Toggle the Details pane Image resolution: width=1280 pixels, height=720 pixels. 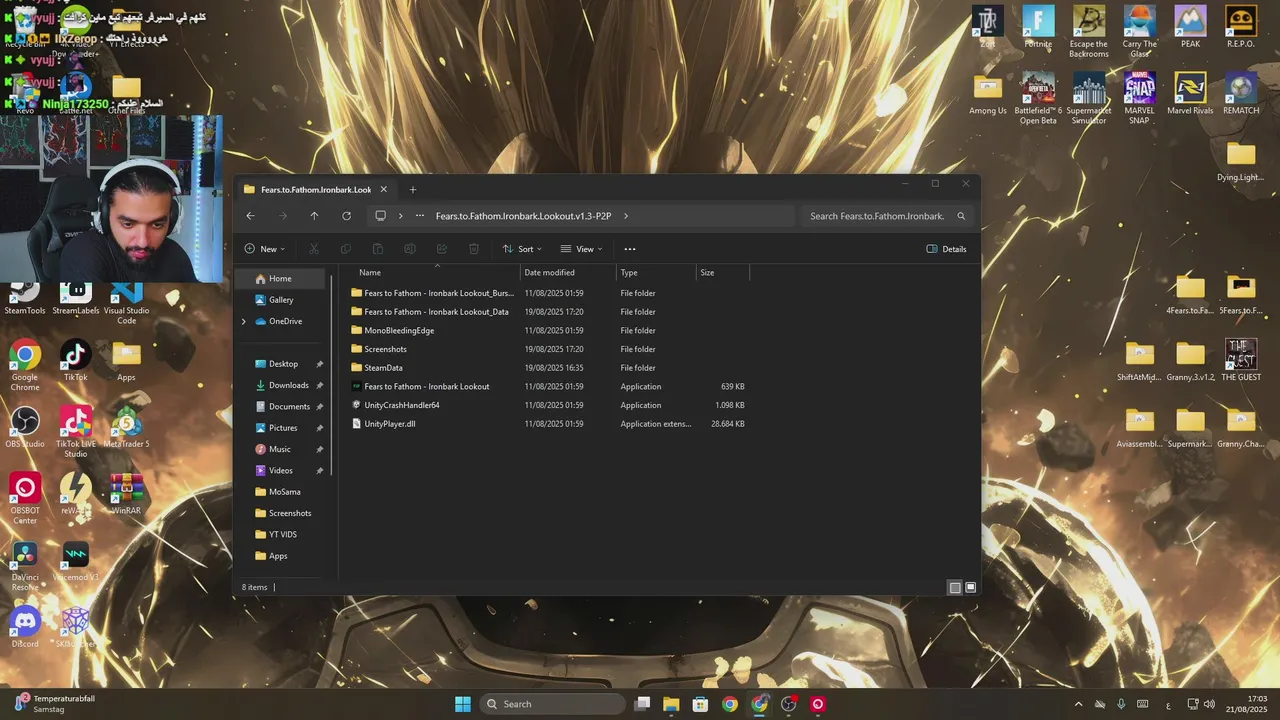click(x=946, y=249)
